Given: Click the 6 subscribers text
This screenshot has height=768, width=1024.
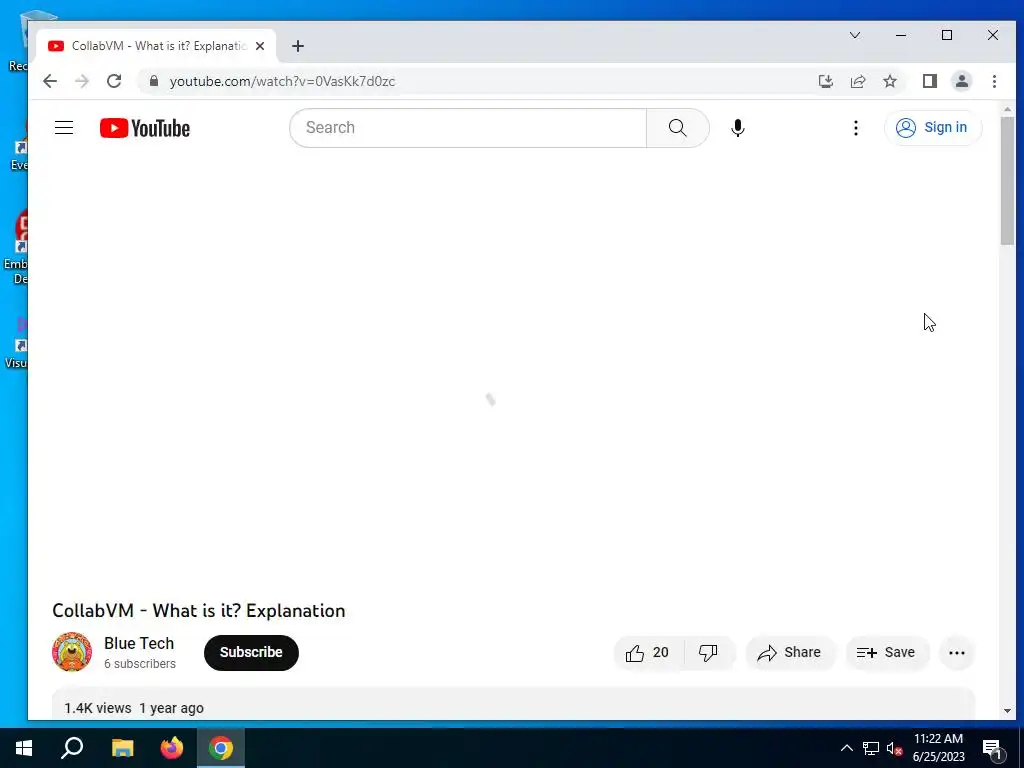Looking at the screenshot, I should (140, 664).
